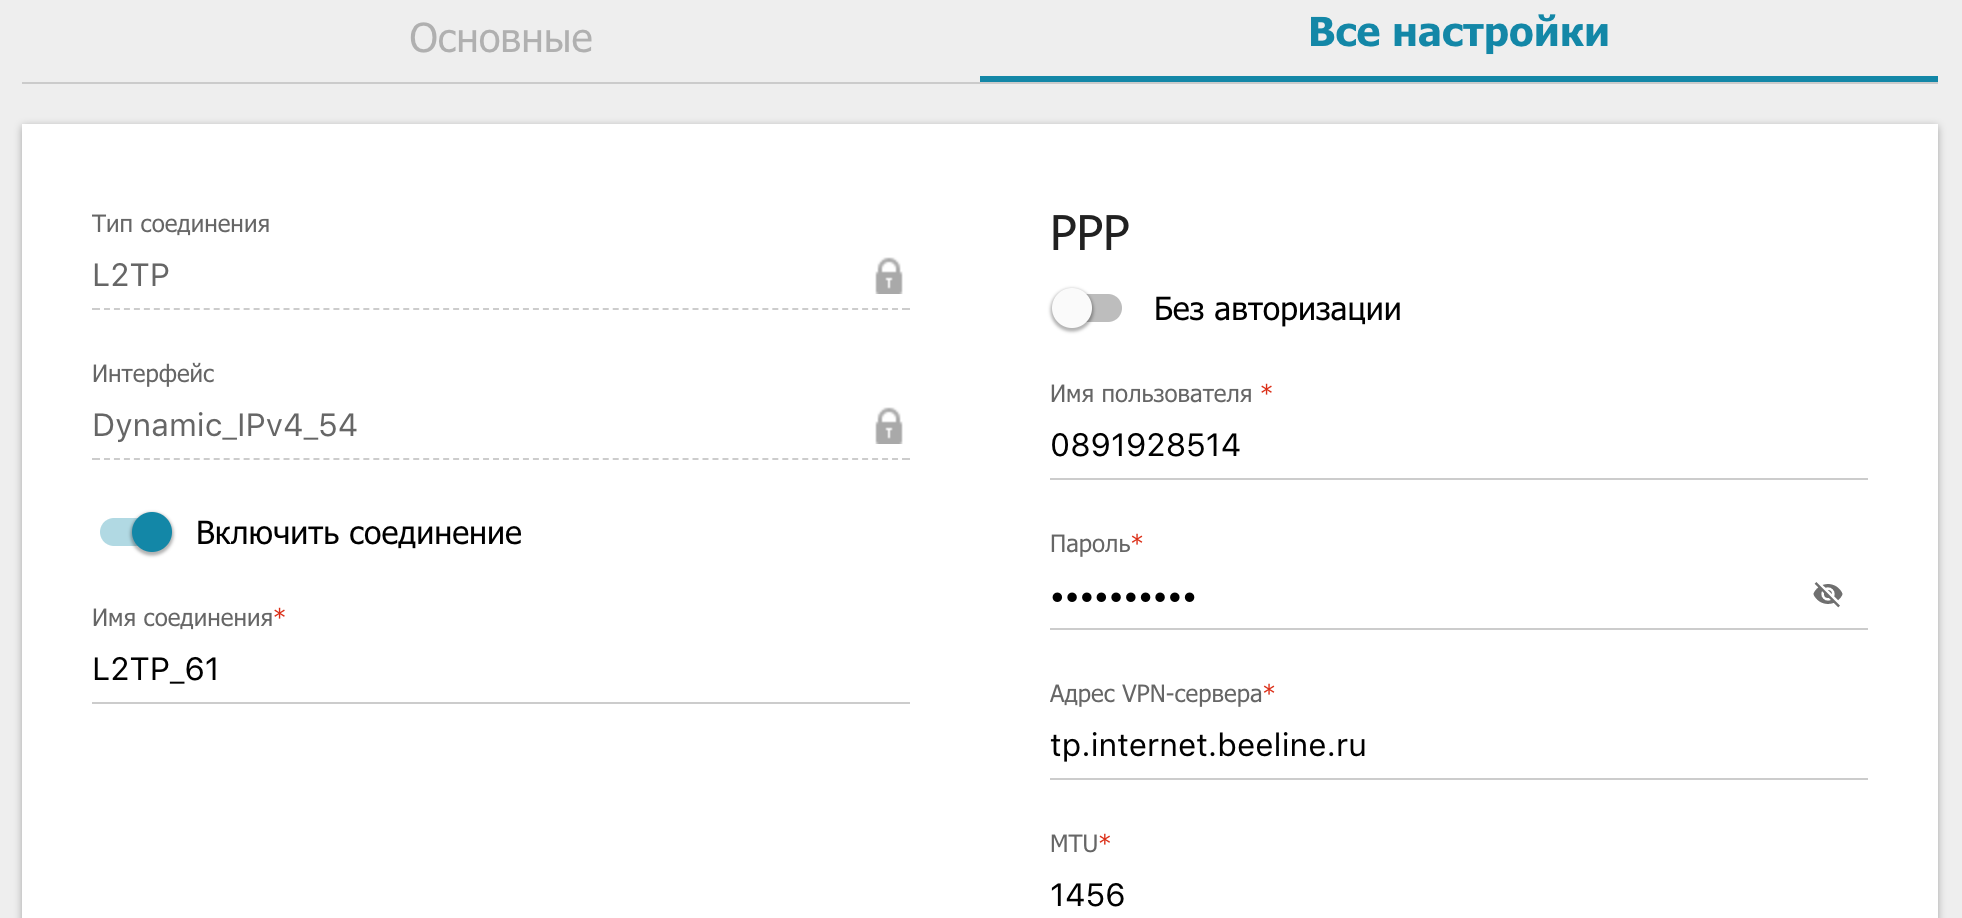Switch to the Основные tab
Viewport: 1962px width, 918px height.
pyautogui.click(x=500, y=39)
